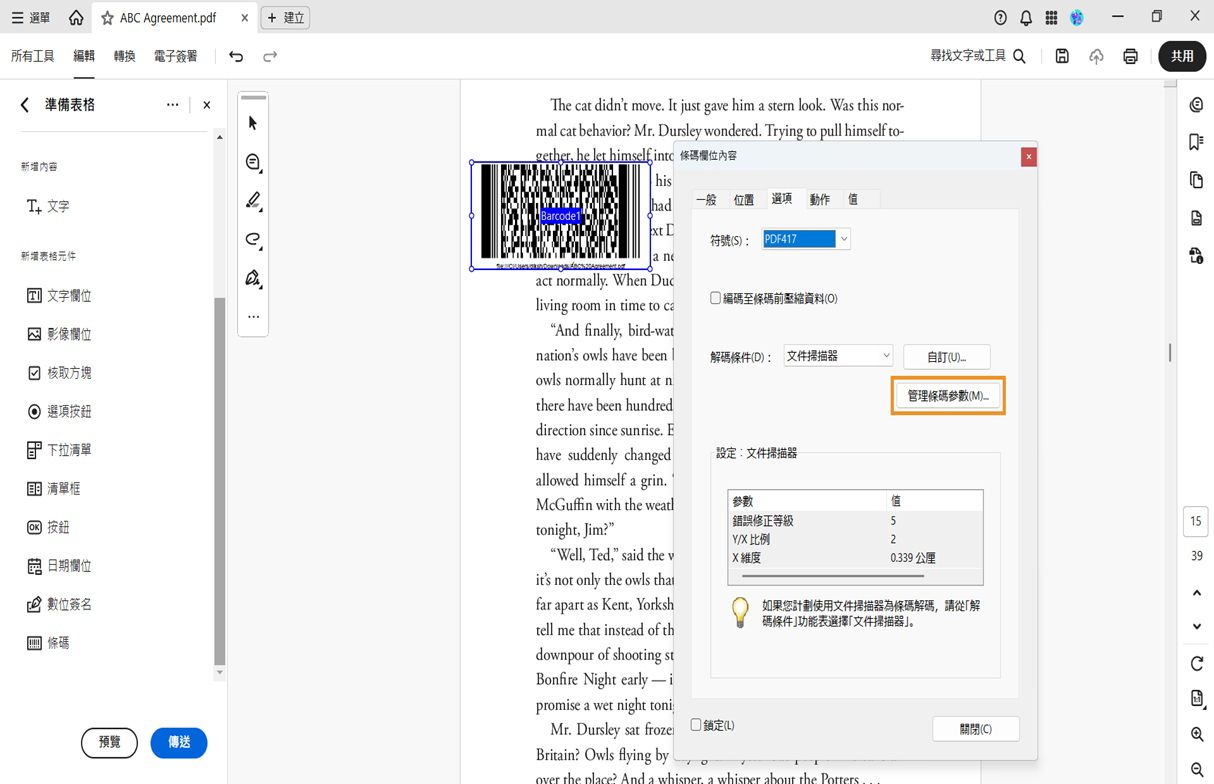Screen dimensions: 1214x784
Task: Open the PDF417 符號 dropdown
Action: click(x=843, y=238)
